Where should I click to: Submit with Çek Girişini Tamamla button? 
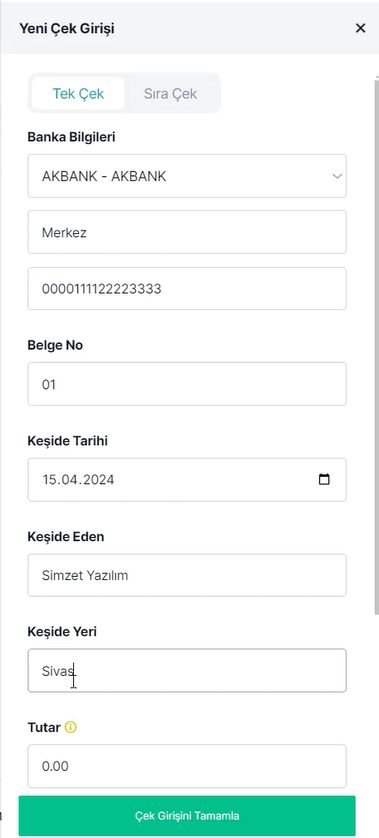(x=187, y=816)
